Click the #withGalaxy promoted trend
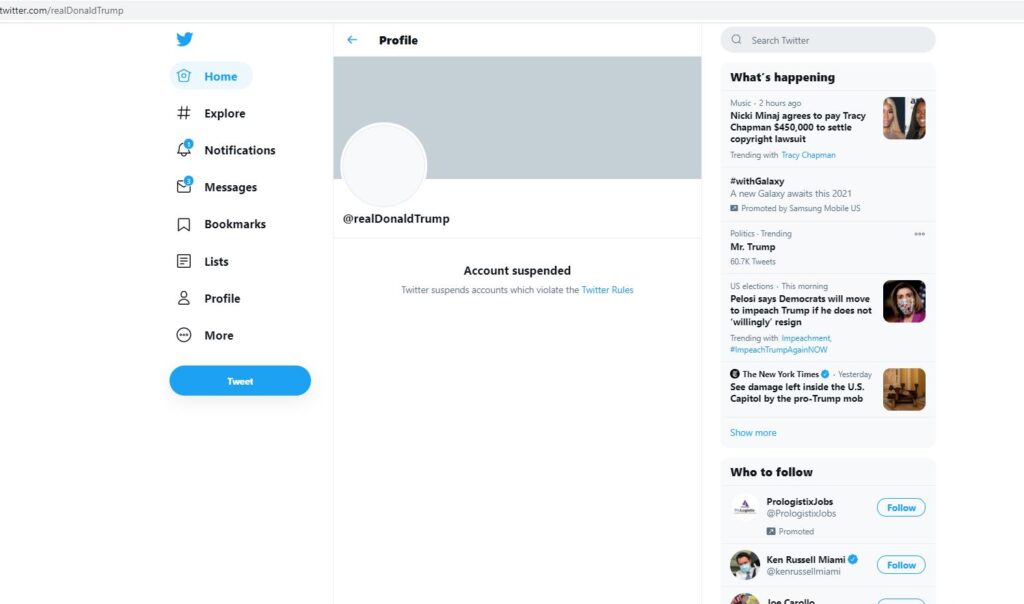Screen dimensions: 1024x604 point(757,181)
